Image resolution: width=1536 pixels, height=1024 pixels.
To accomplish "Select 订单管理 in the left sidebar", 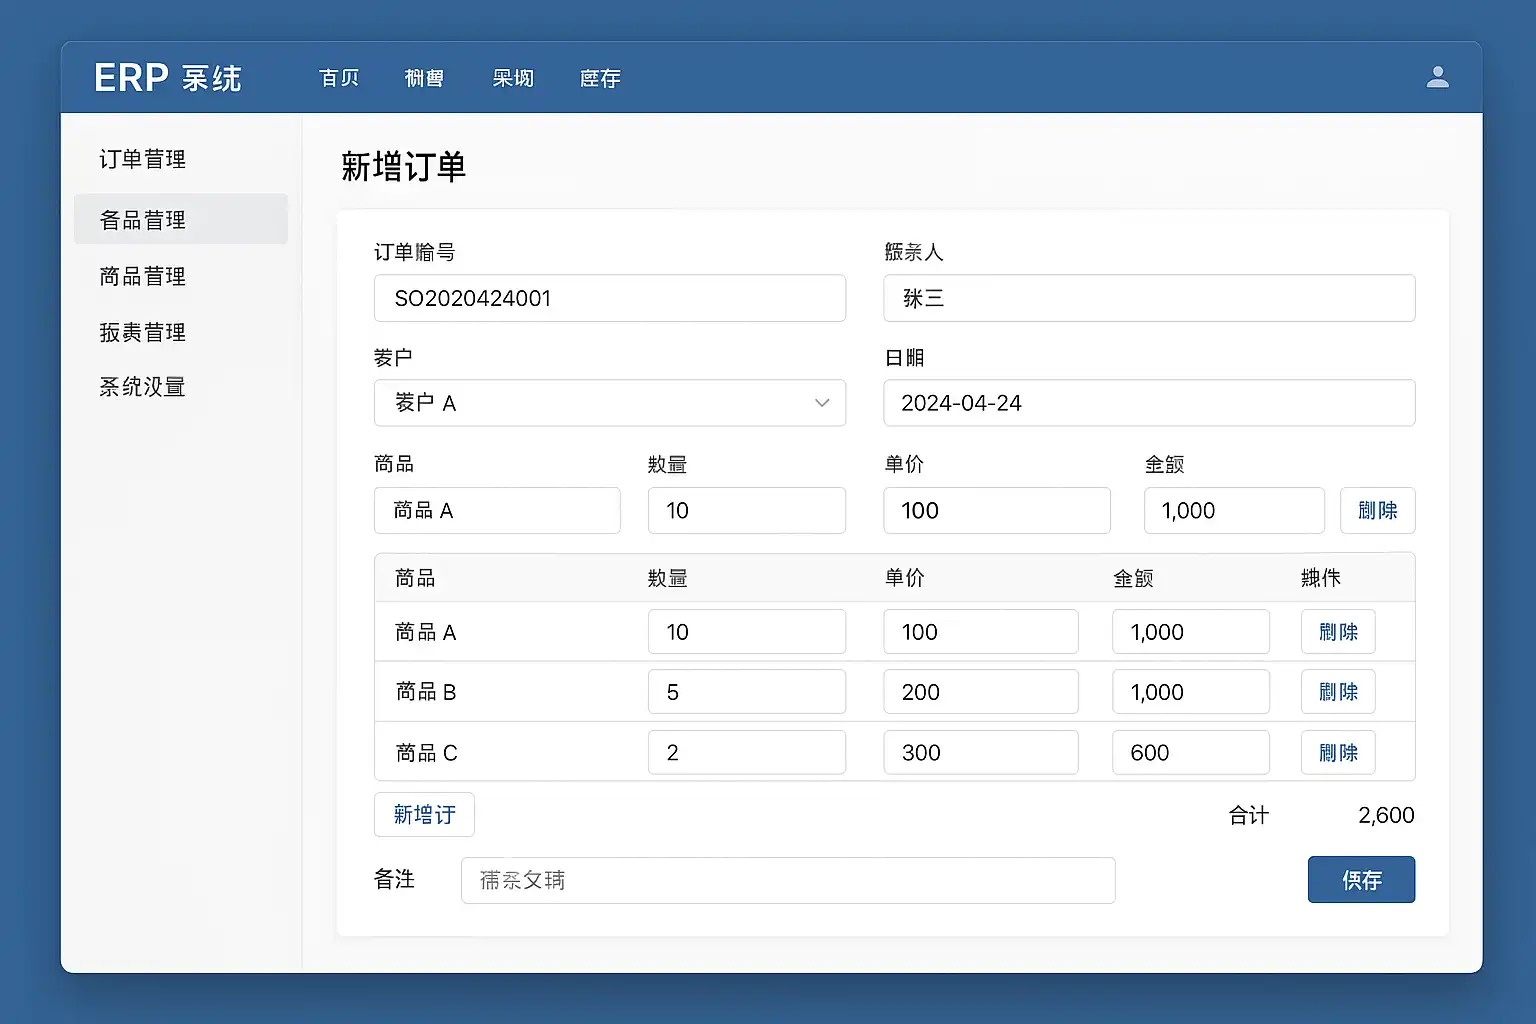I will [x=143, y=160].
